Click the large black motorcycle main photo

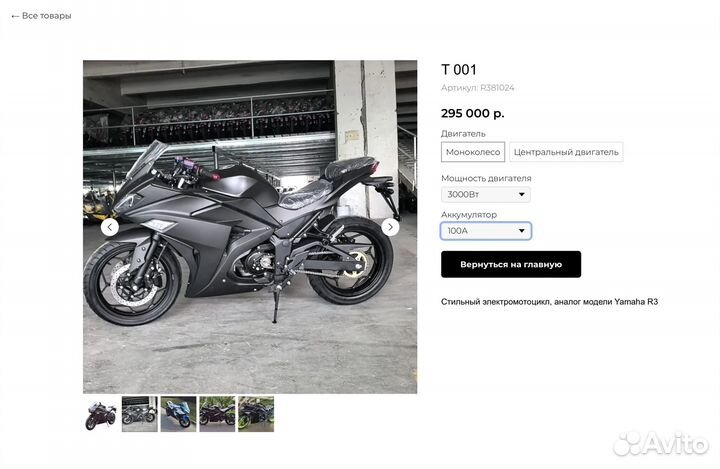[250, 227]
